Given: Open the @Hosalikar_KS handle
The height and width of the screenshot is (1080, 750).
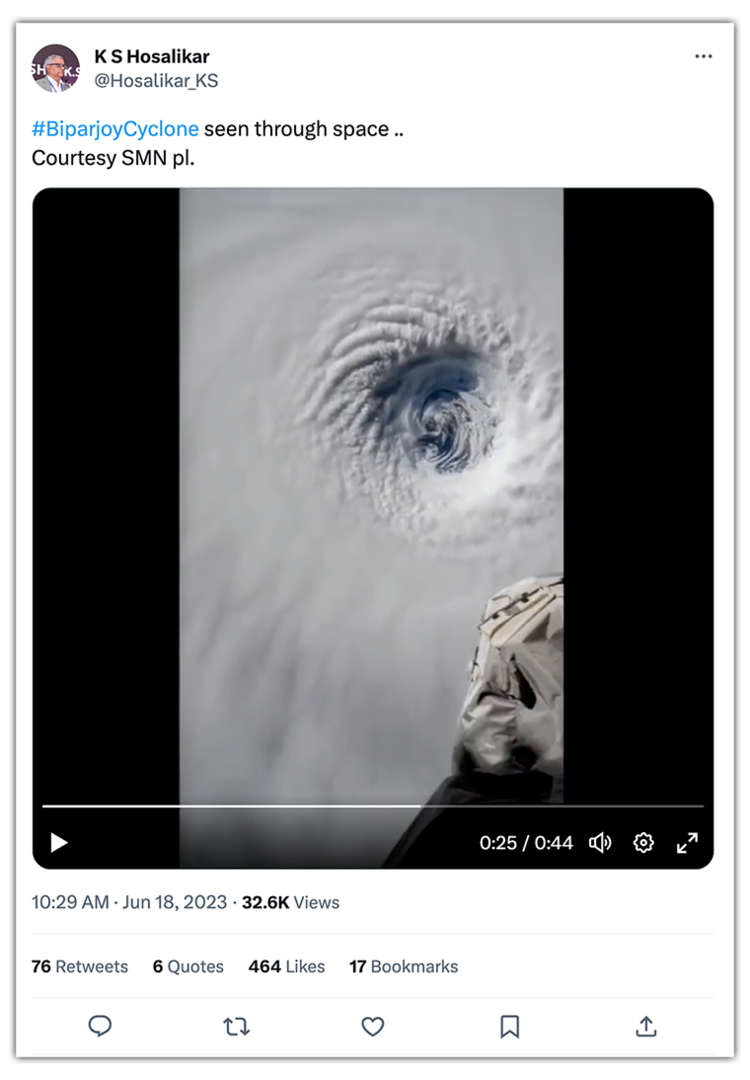Looking at the screenshot, I should click(x=156, y=81).
